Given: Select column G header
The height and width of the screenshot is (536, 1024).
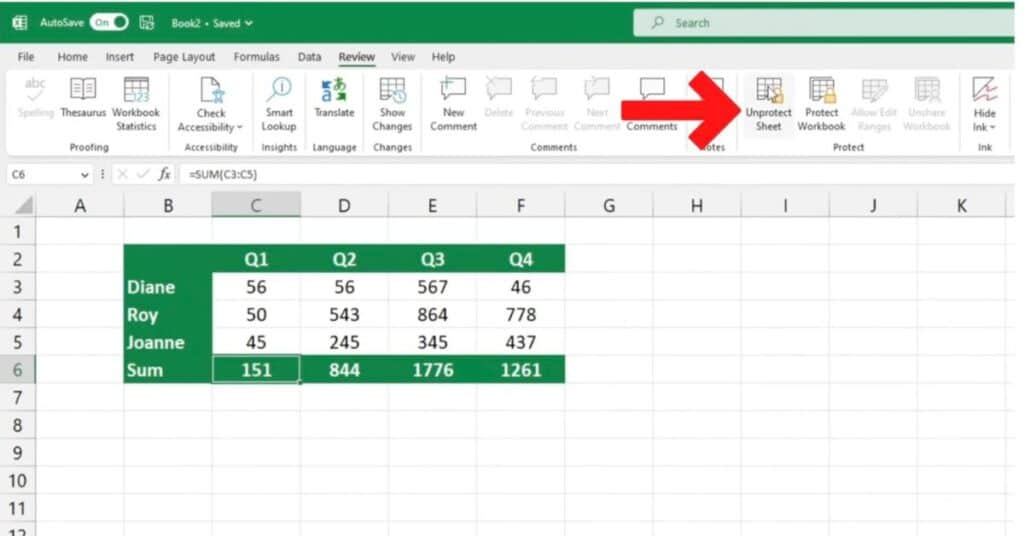Looking at the screenshot, I should pyautogui.click(x=609, y=206).
